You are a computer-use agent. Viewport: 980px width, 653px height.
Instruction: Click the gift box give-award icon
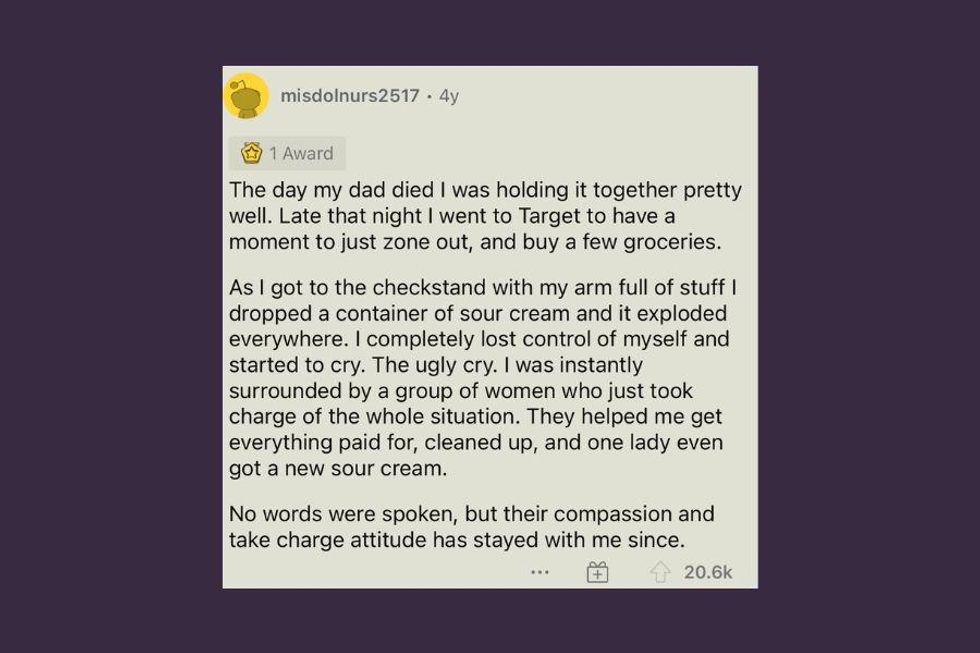pyautogui.click(x=597, y=572)
